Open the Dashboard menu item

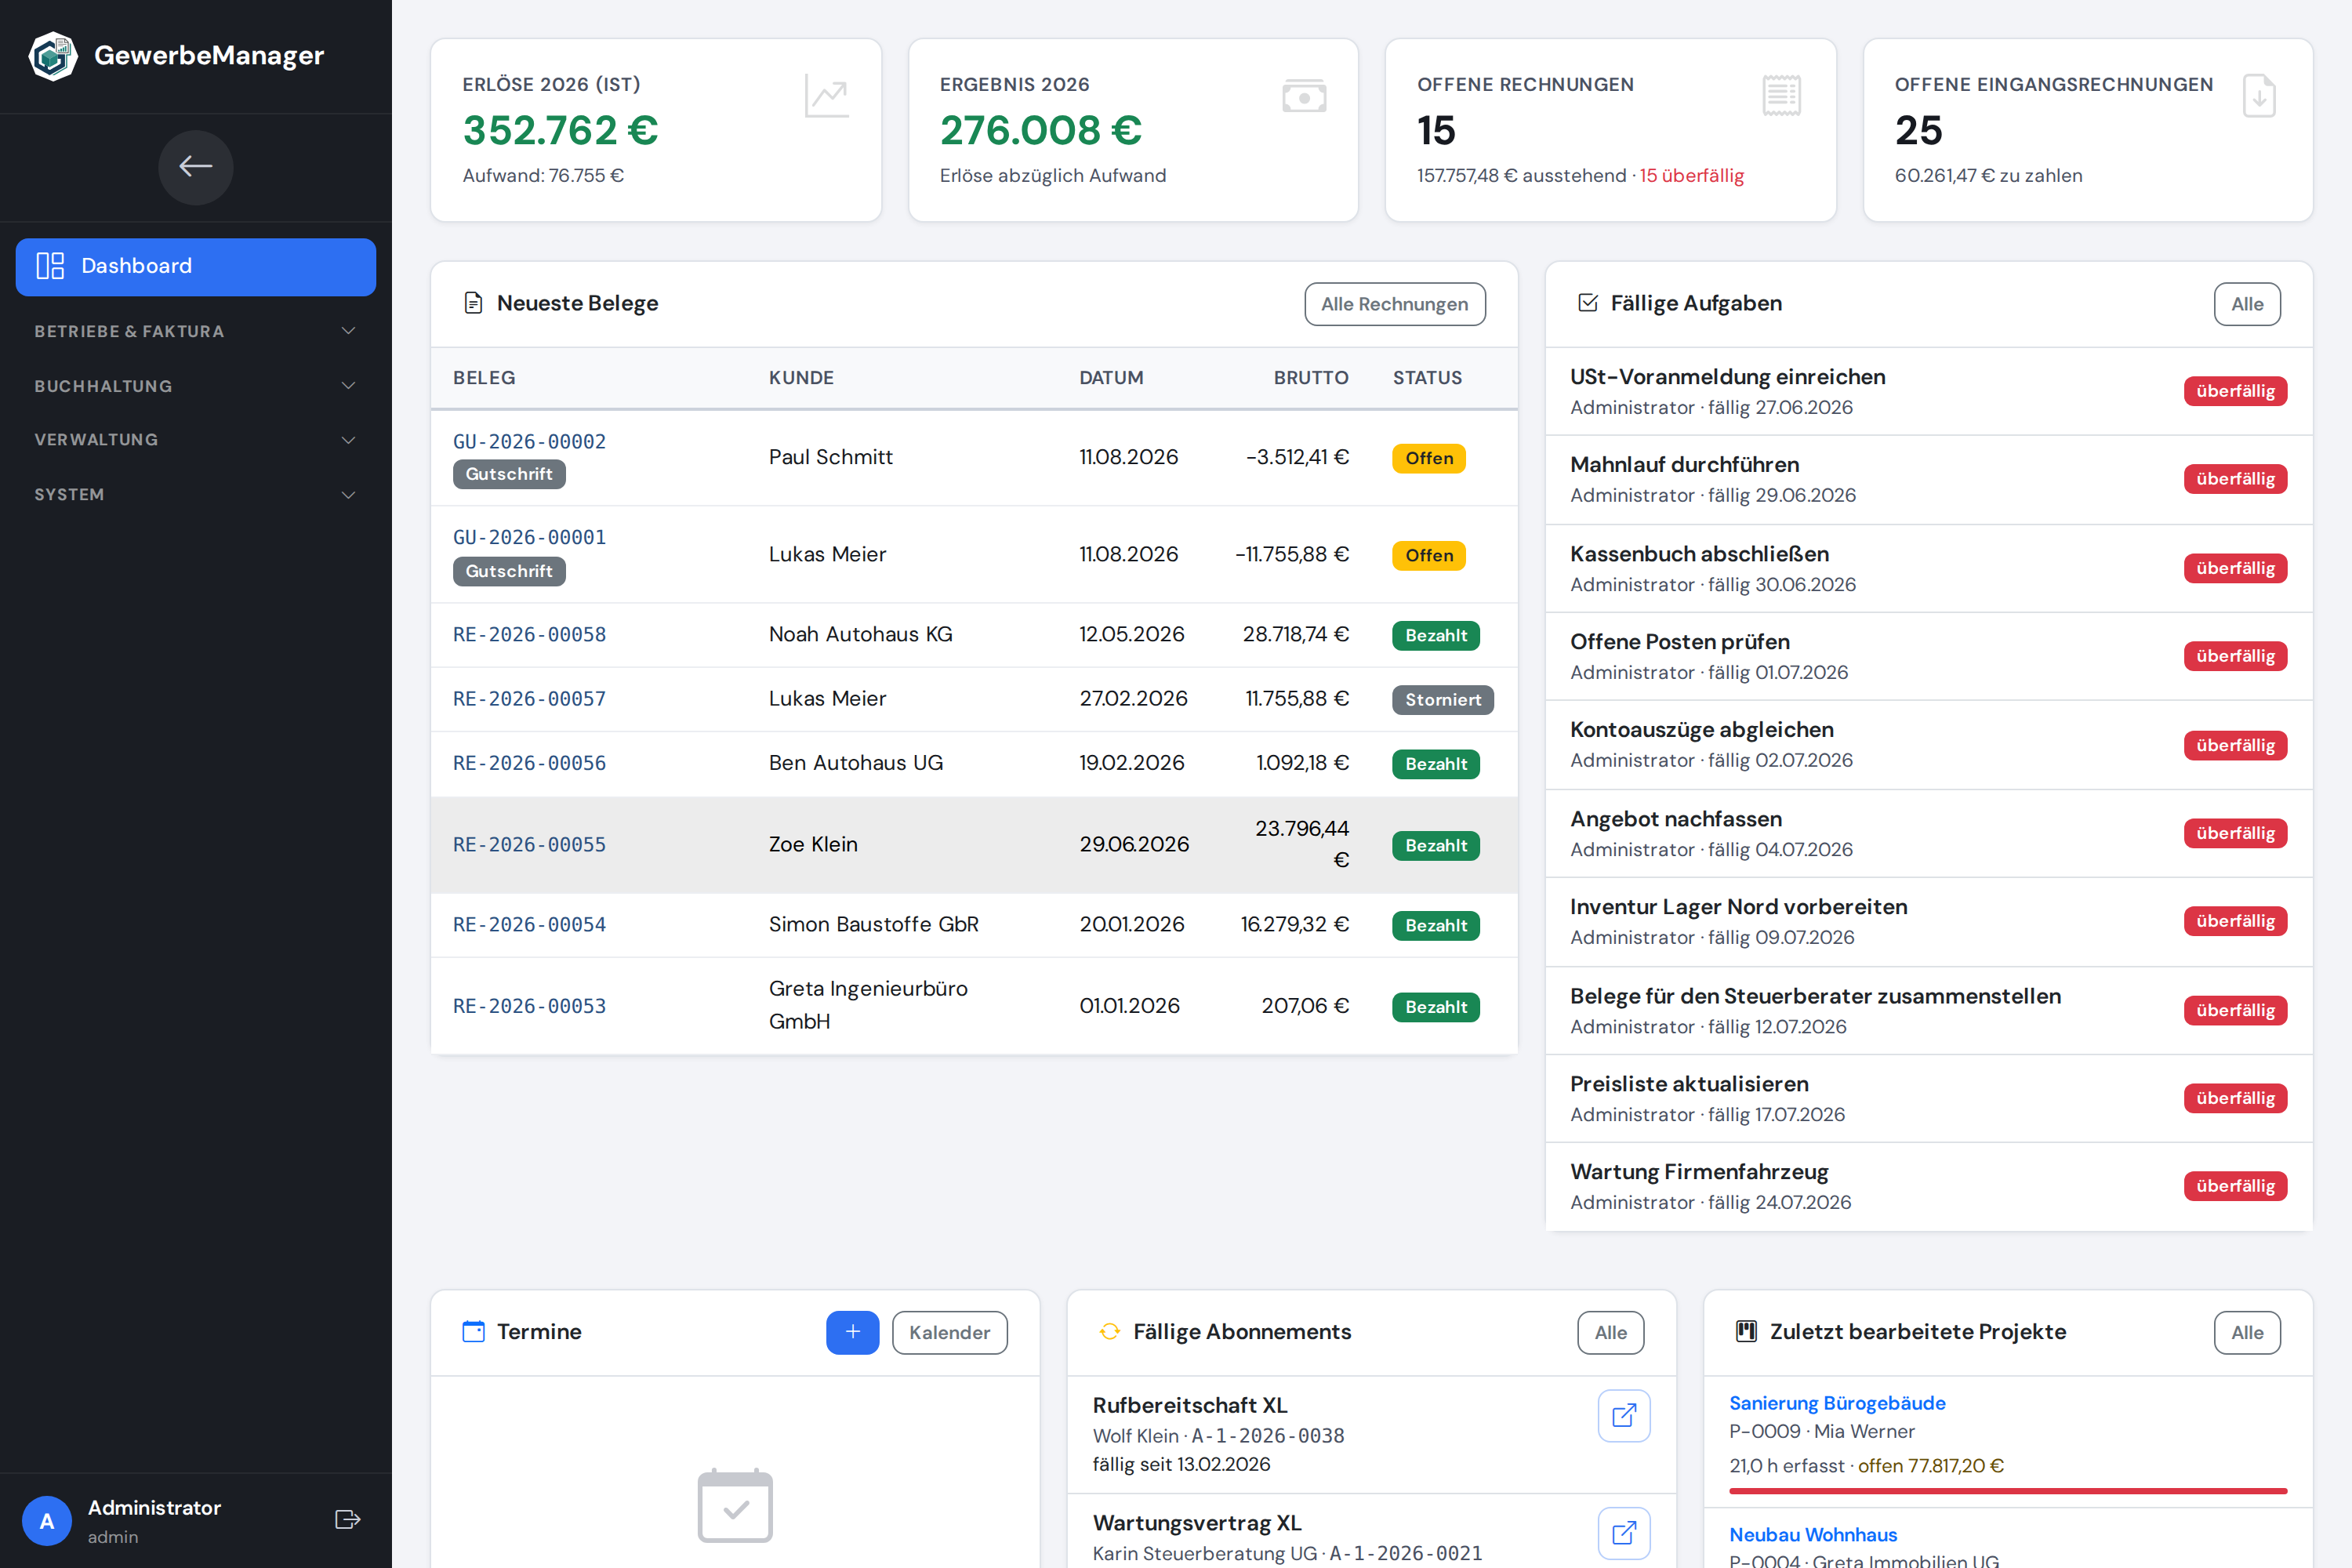[x=196, y=267]
